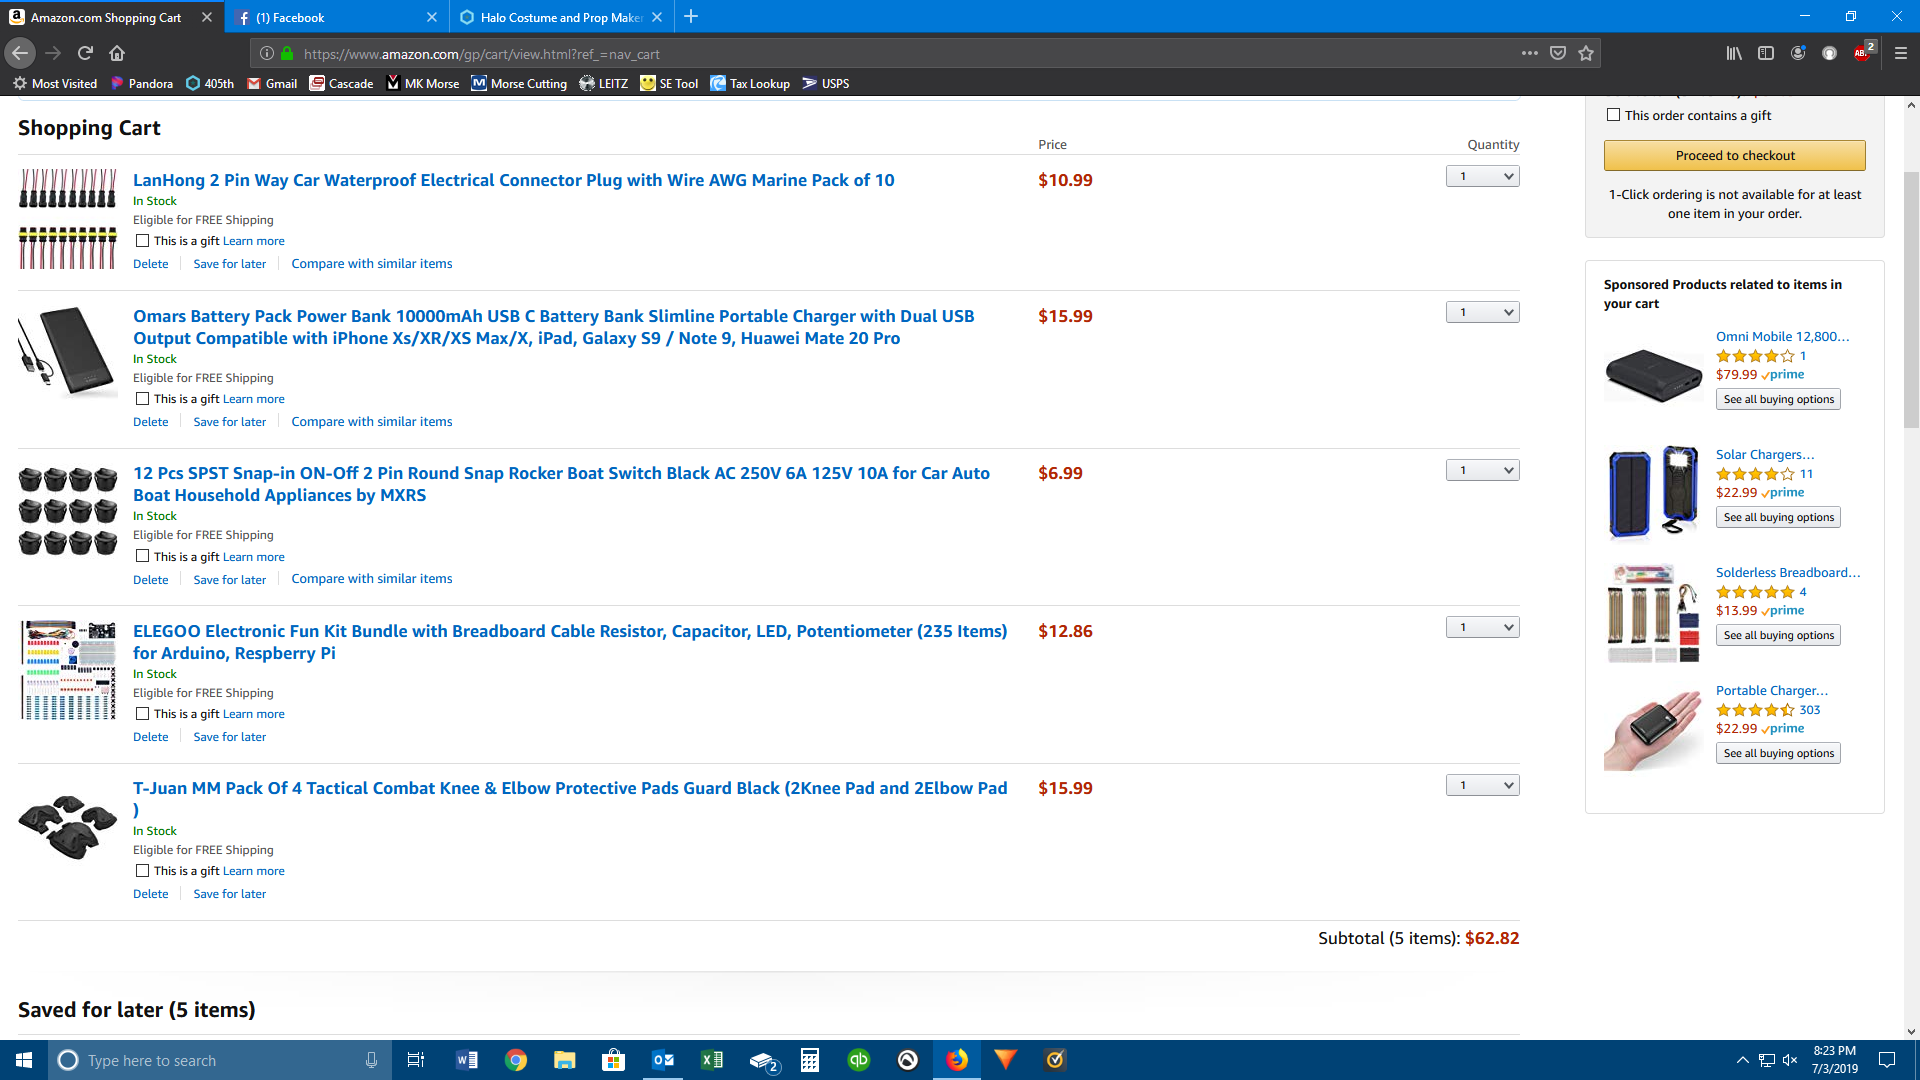The image size is (1920, 1080).
Task: Open Excel from the taskbar
Action: [712, 1060]
